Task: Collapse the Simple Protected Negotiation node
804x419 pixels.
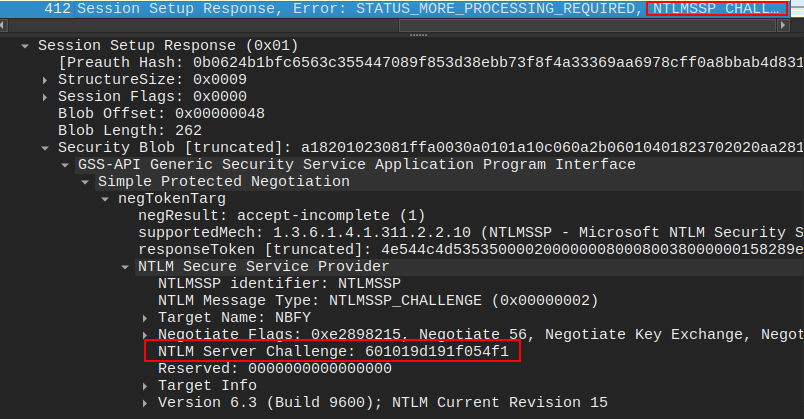Action: (85, 182)
